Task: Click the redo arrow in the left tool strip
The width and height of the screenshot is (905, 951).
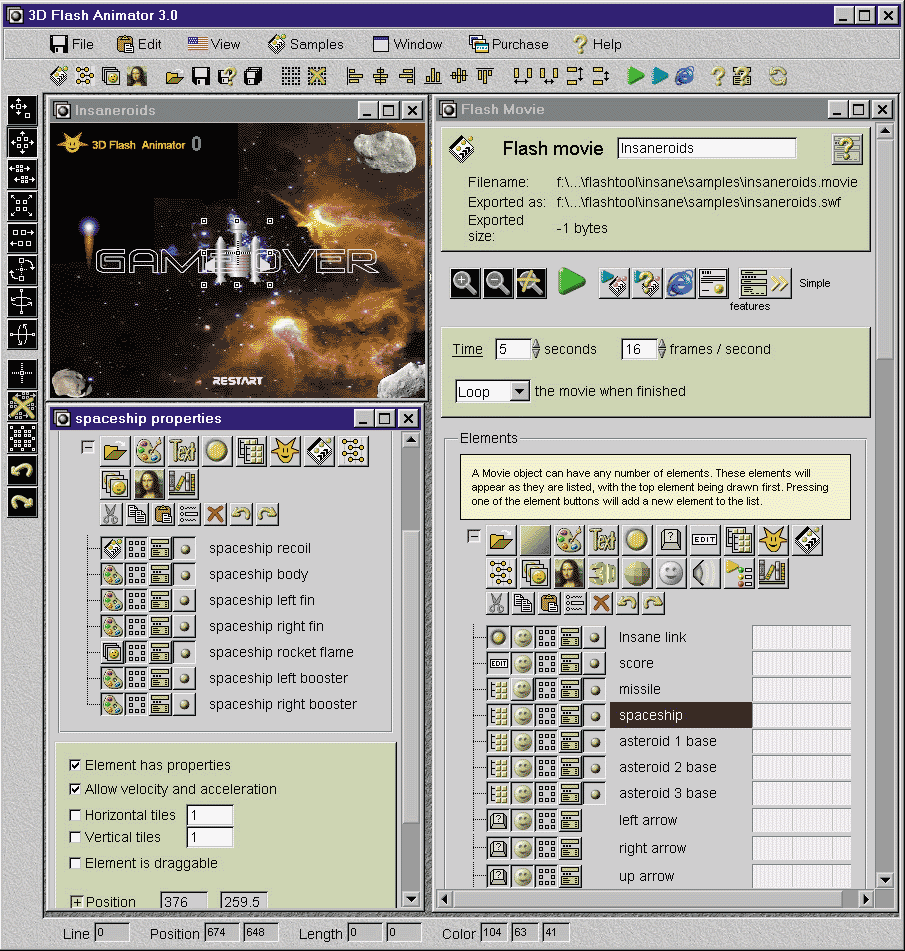Action: (22, 502)
